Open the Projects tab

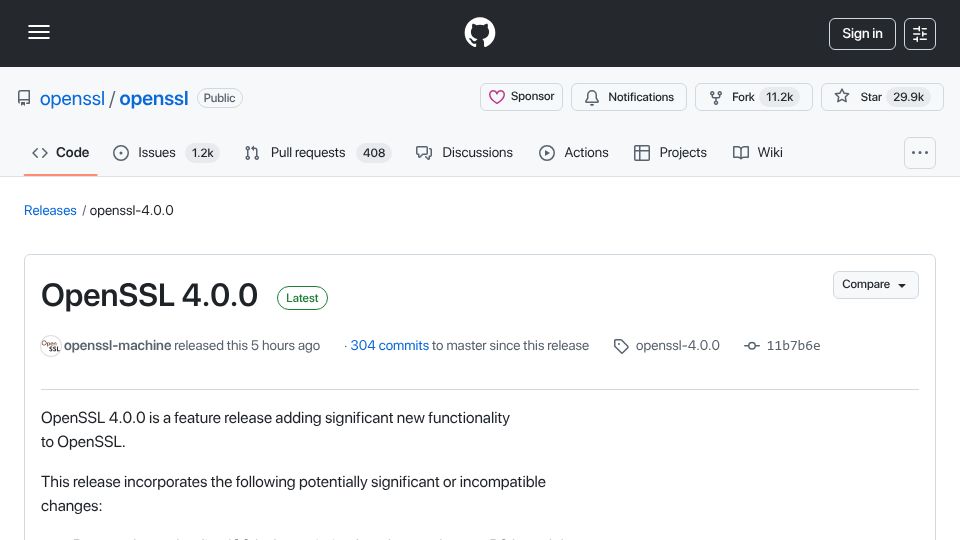[x=670, y=152]
